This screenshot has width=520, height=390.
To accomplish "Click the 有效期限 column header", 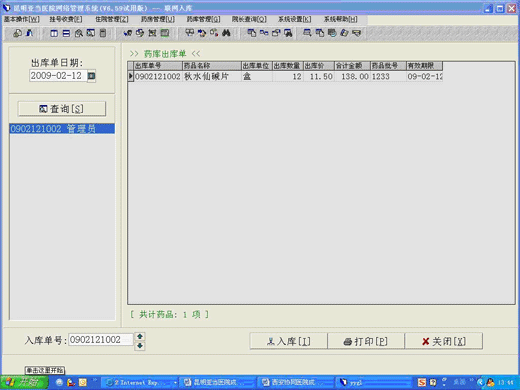I will pos(425,66).
